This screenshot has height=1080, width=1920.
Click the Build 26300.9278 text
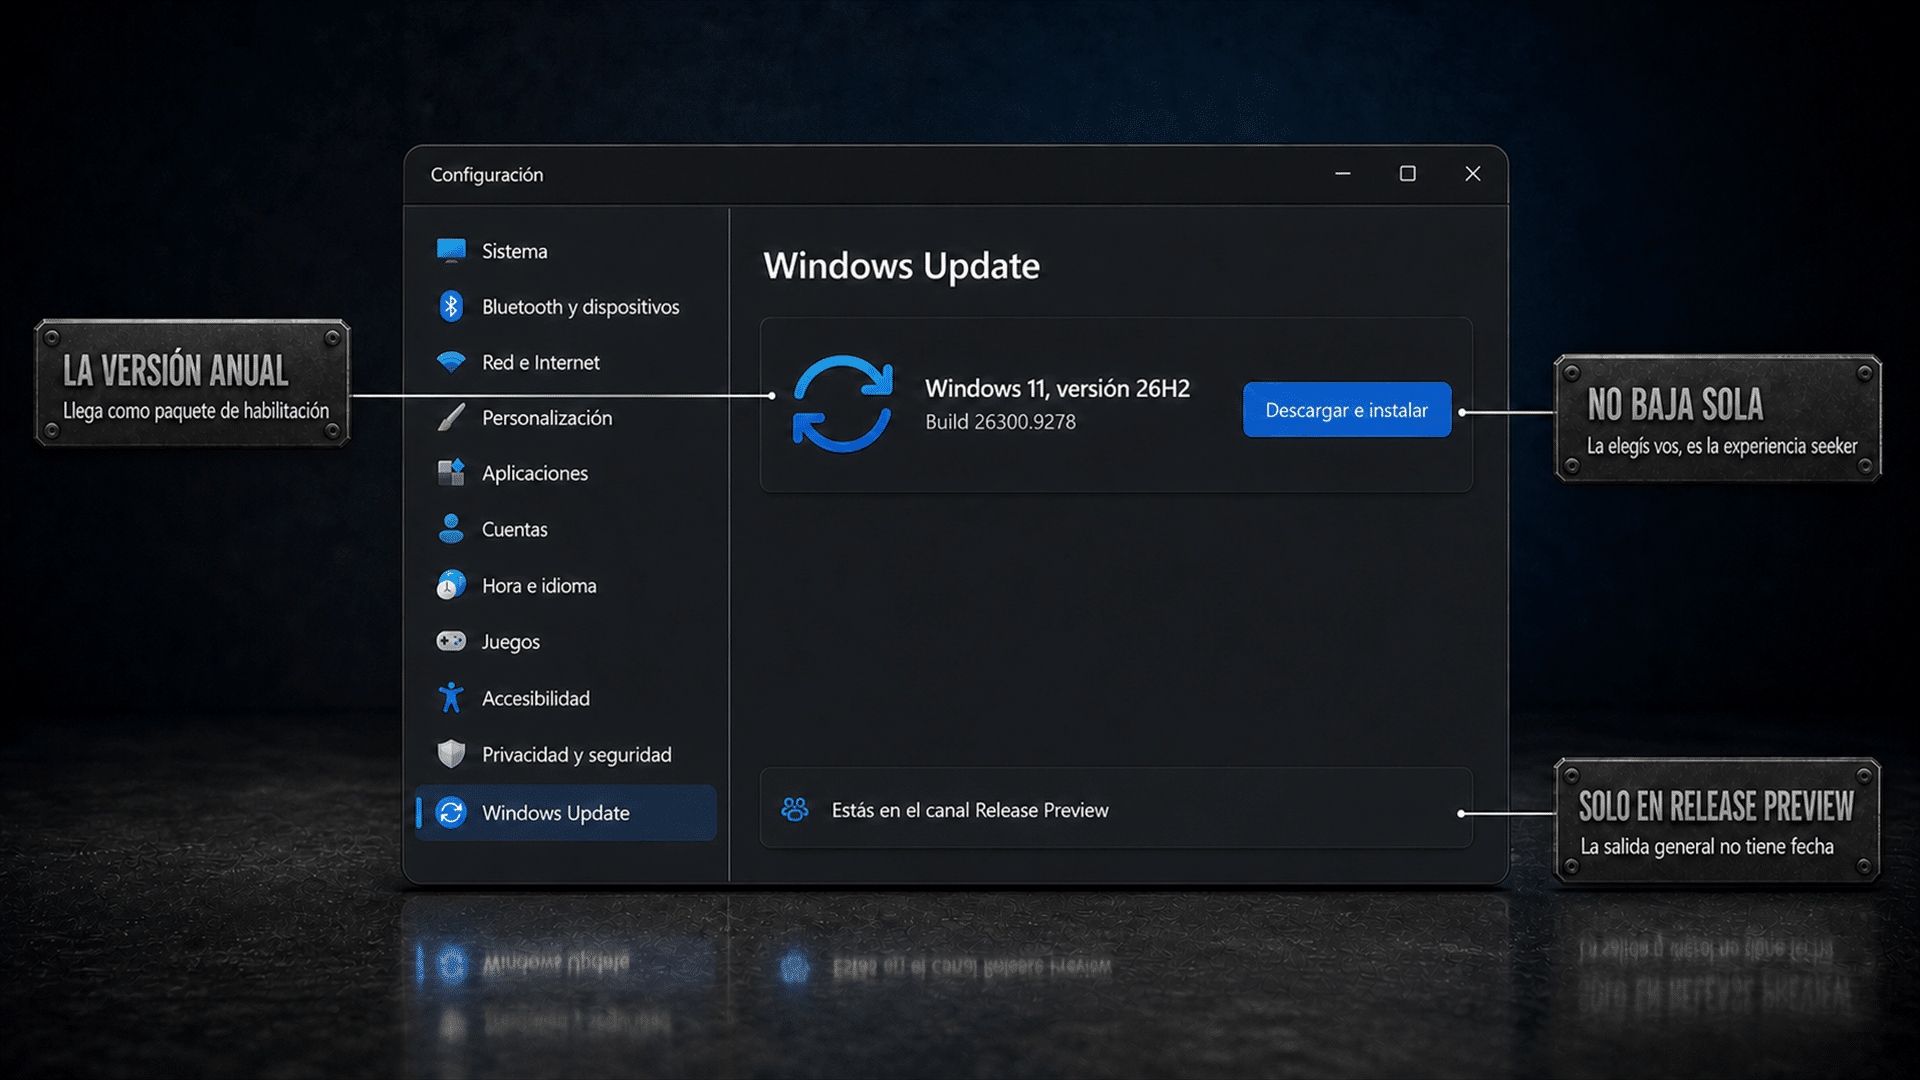[1001, 422]
